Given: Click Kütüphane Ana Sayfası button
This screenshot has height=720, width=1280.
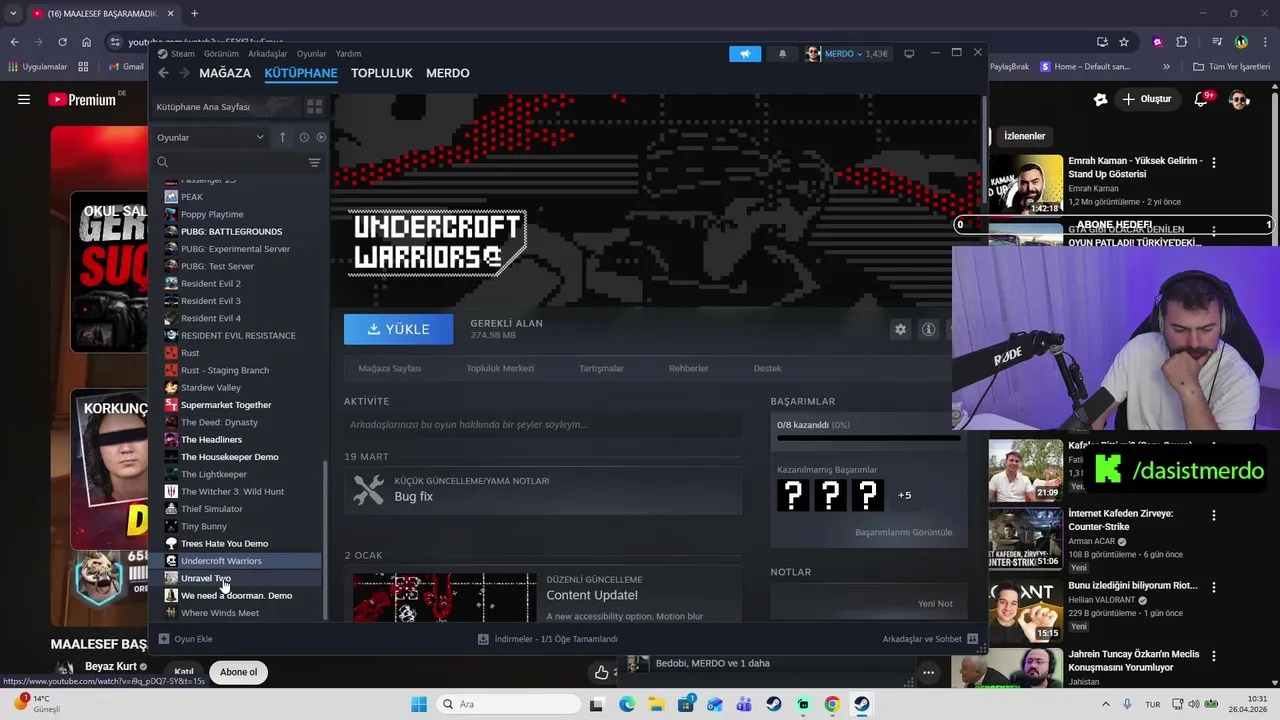Looking at the screenshot, I should 225,107.
